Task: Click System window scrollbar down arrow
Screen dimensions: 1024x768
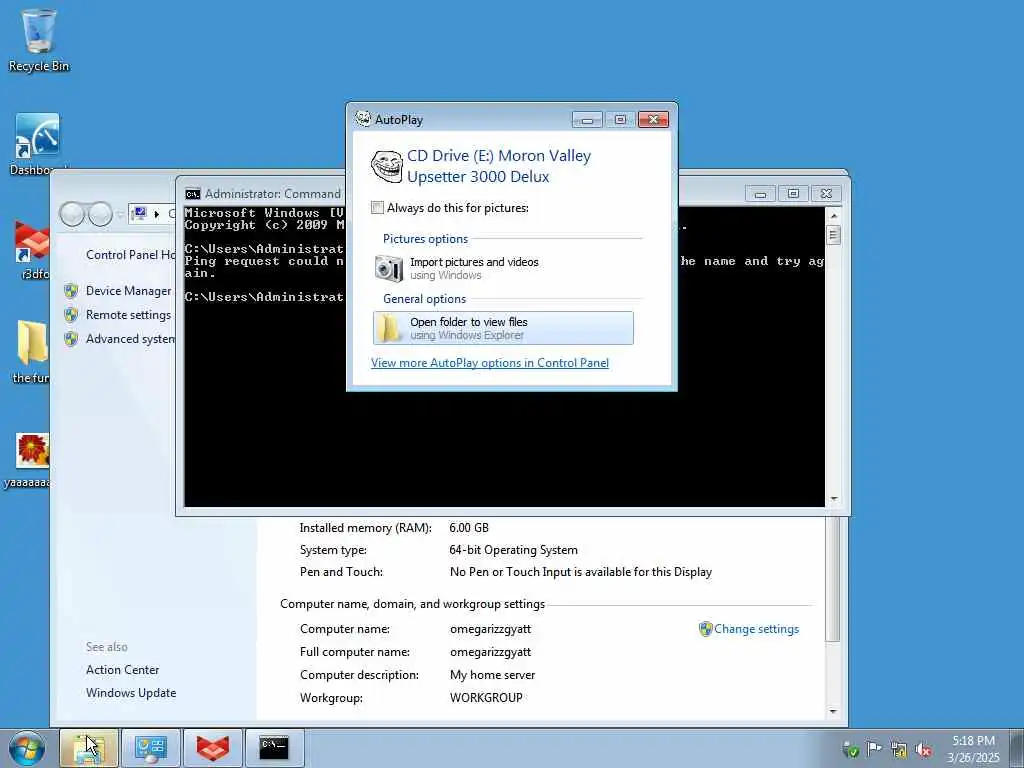Action: (833, 711)
